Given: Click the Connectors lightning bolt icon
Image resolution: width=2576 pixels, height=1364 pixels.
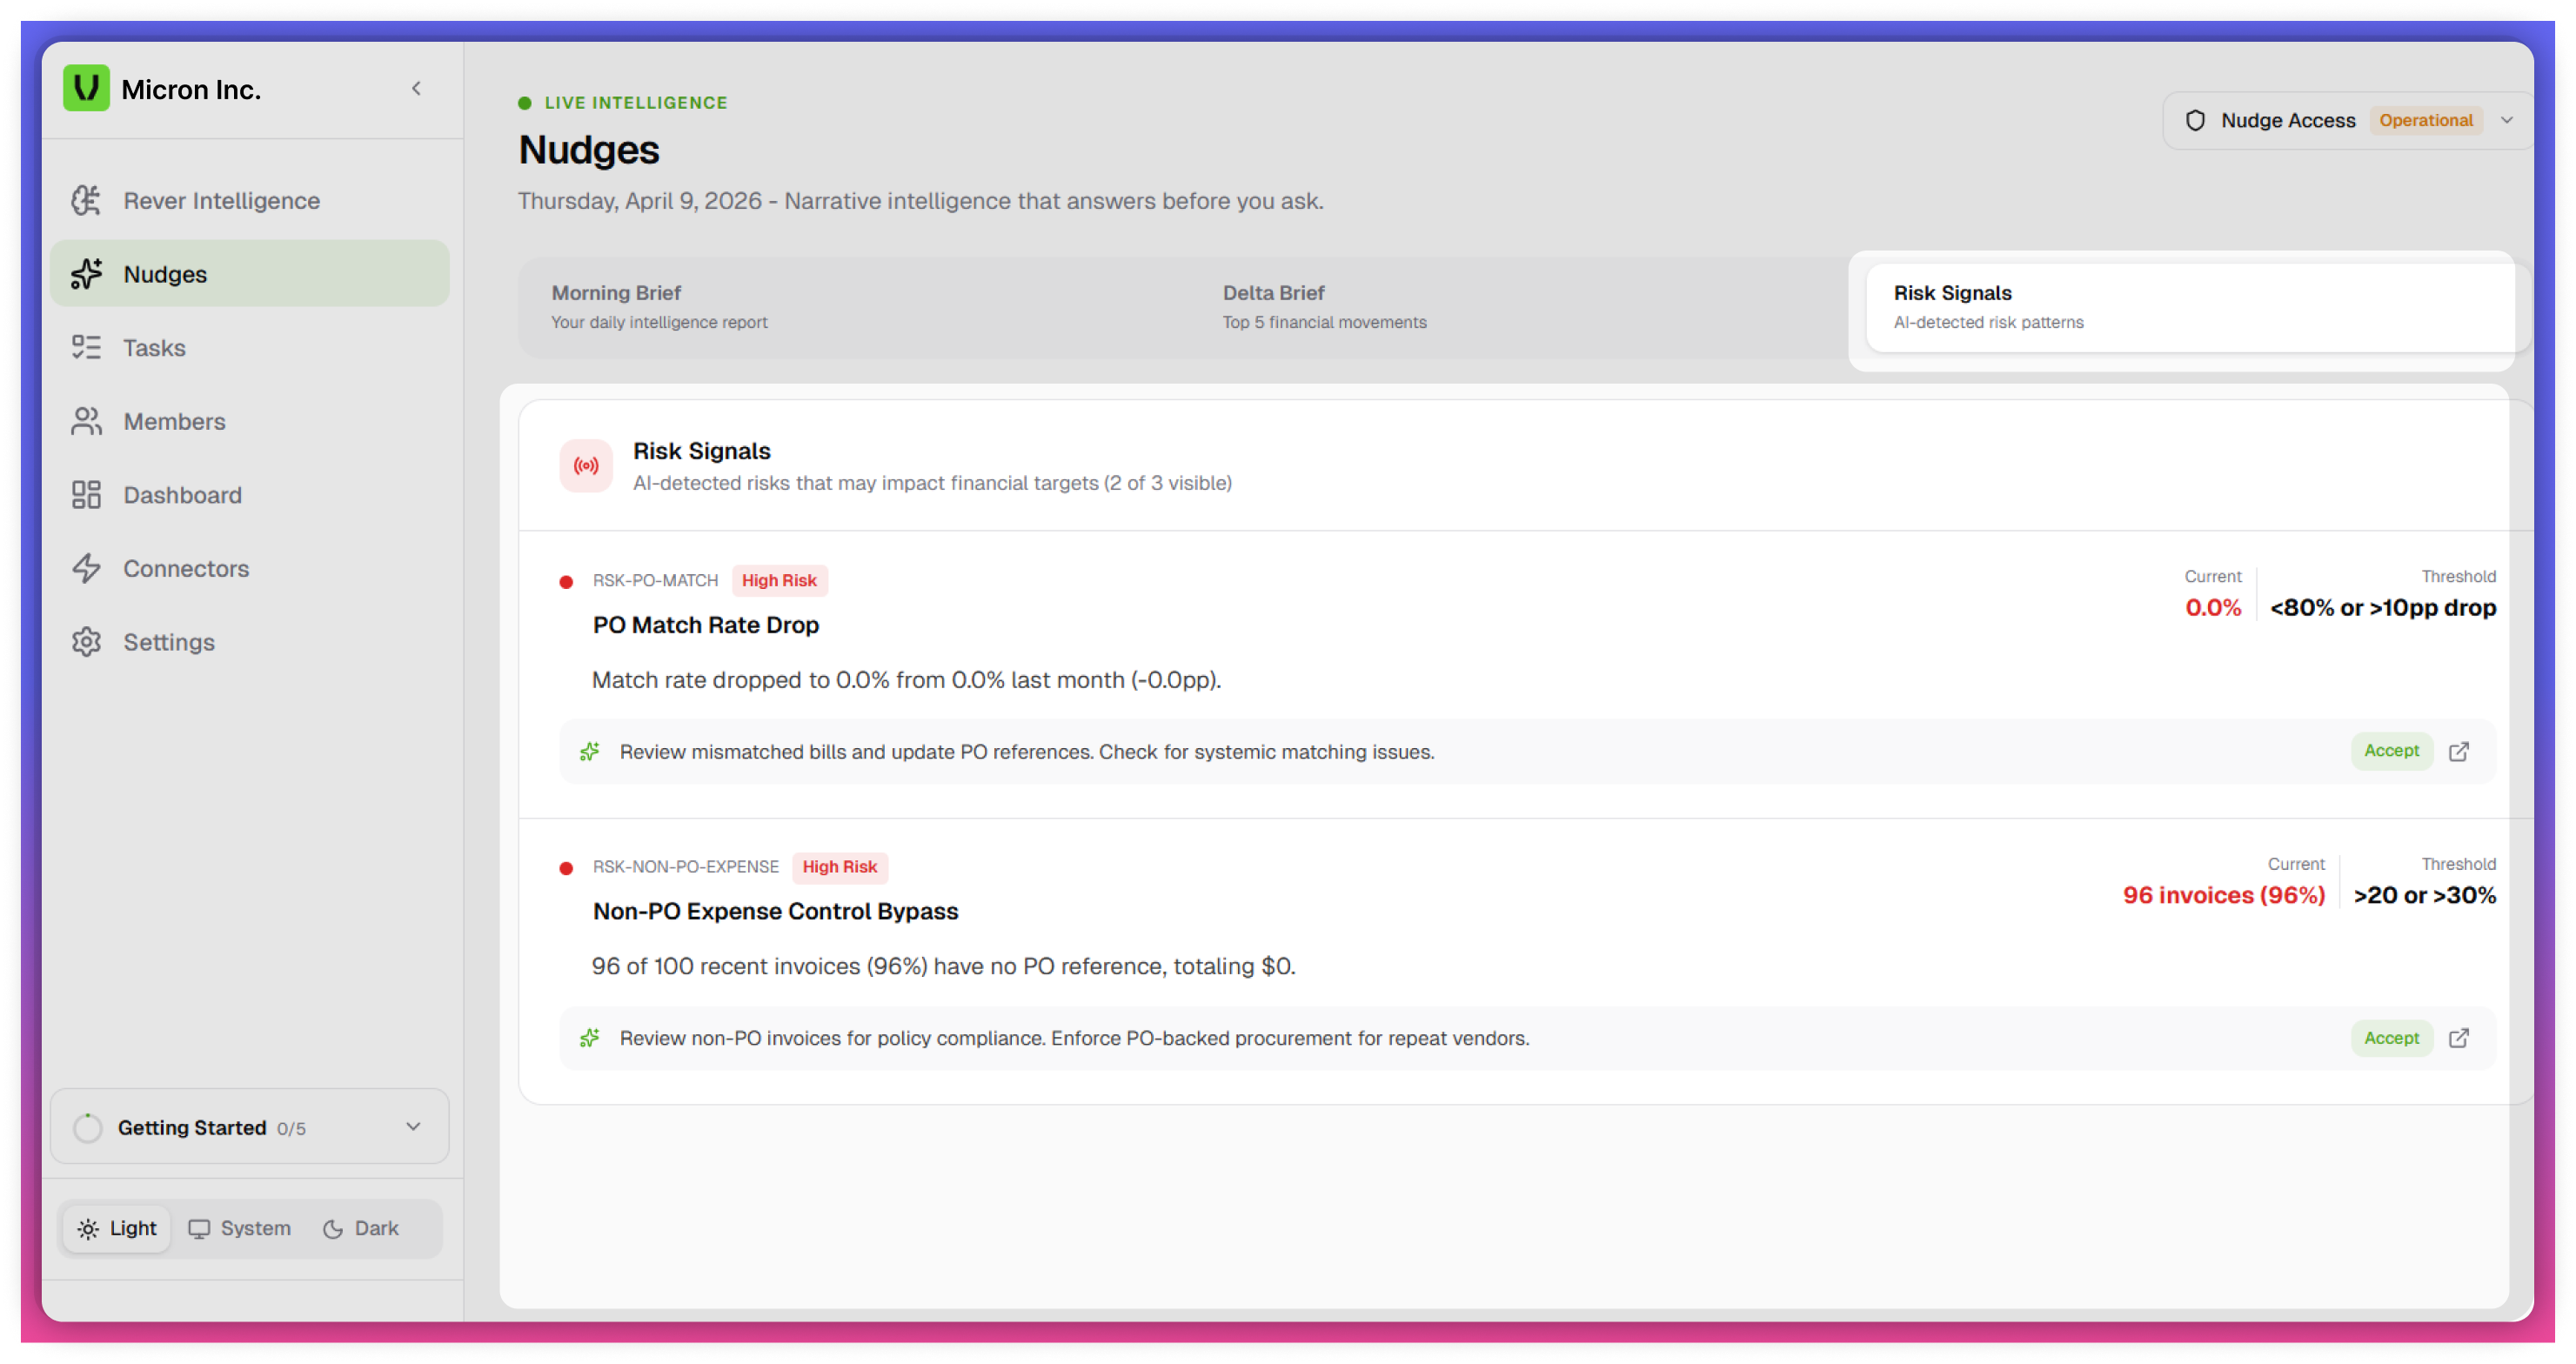Looking at the screenshot, I should click(86, 568).
